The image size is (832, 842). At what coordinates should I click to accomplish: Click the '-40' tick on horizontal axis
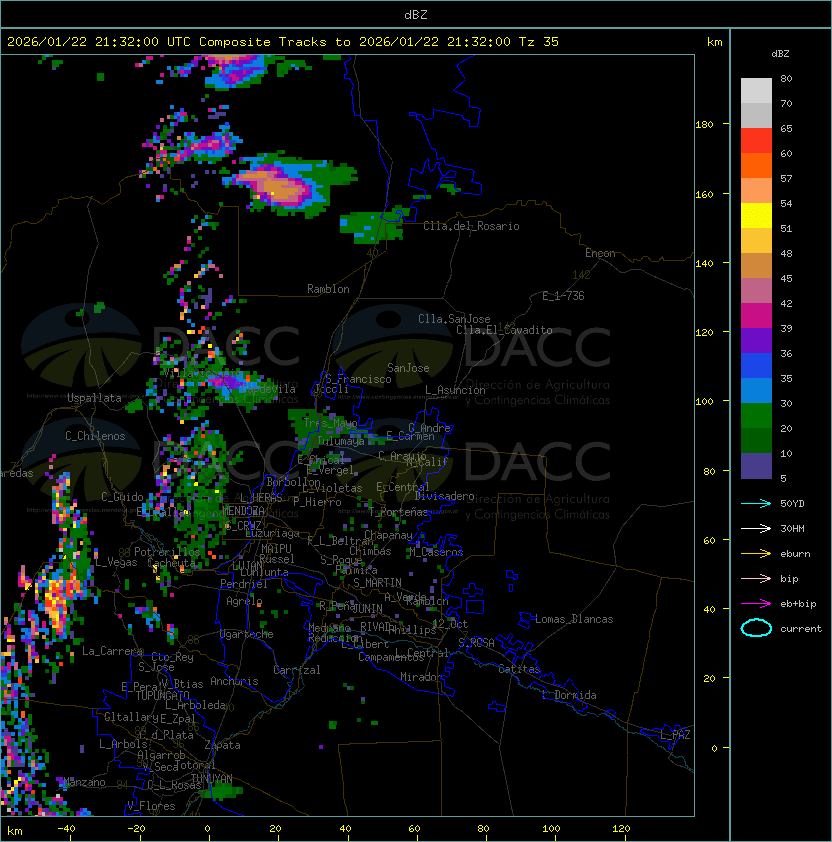tap(67, 829)
